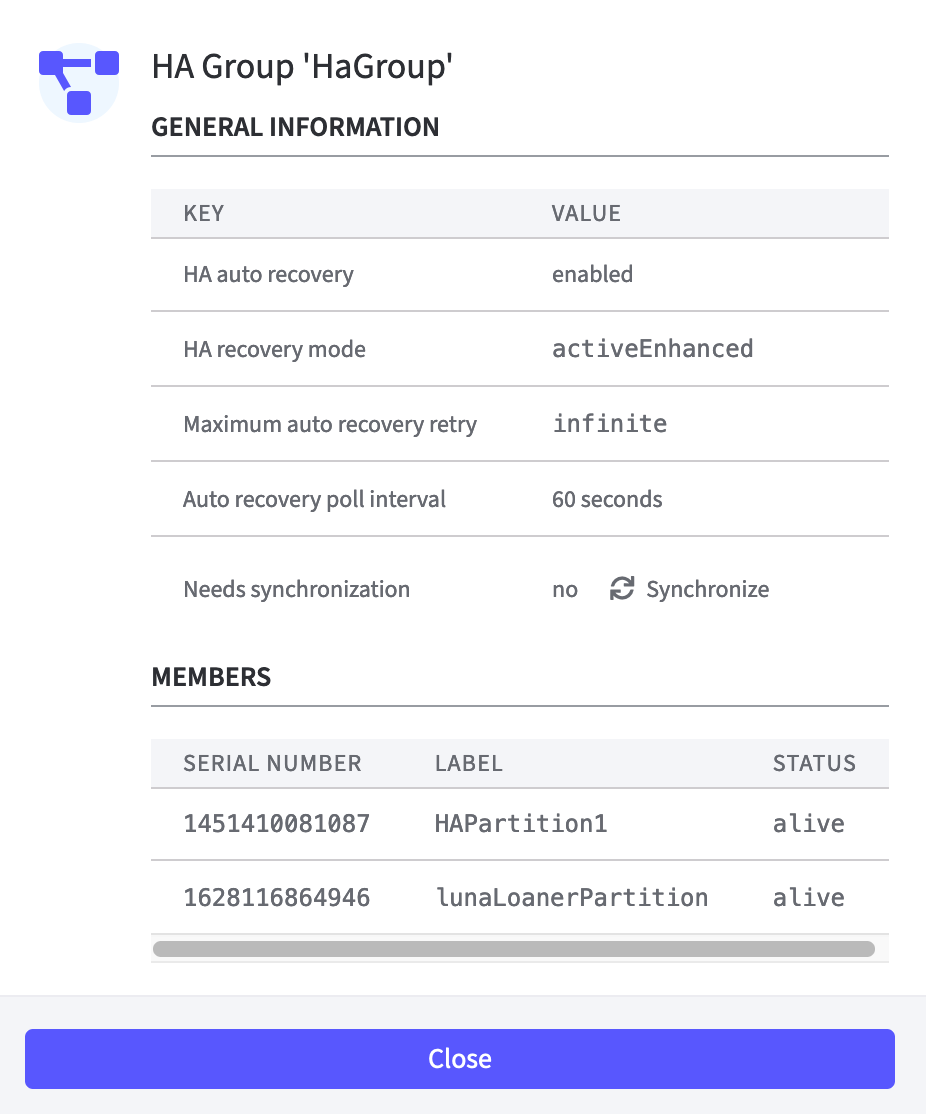This screenshot has height=1114, width=926.
Task: Select the Synchronize action
Action: pos(707,589)
